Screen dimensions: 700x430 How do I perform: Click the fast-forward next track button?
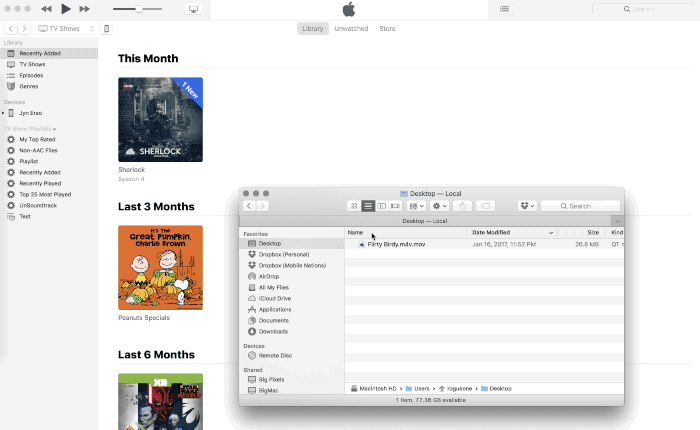tap(84, 9)
